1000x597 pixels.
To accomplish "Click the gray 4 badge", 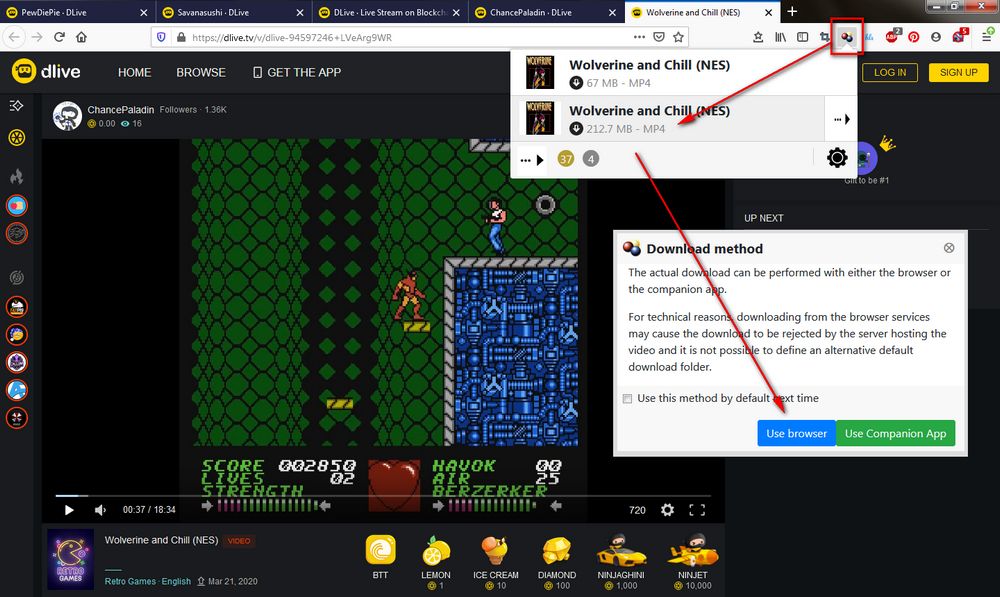I will point(591,159).
